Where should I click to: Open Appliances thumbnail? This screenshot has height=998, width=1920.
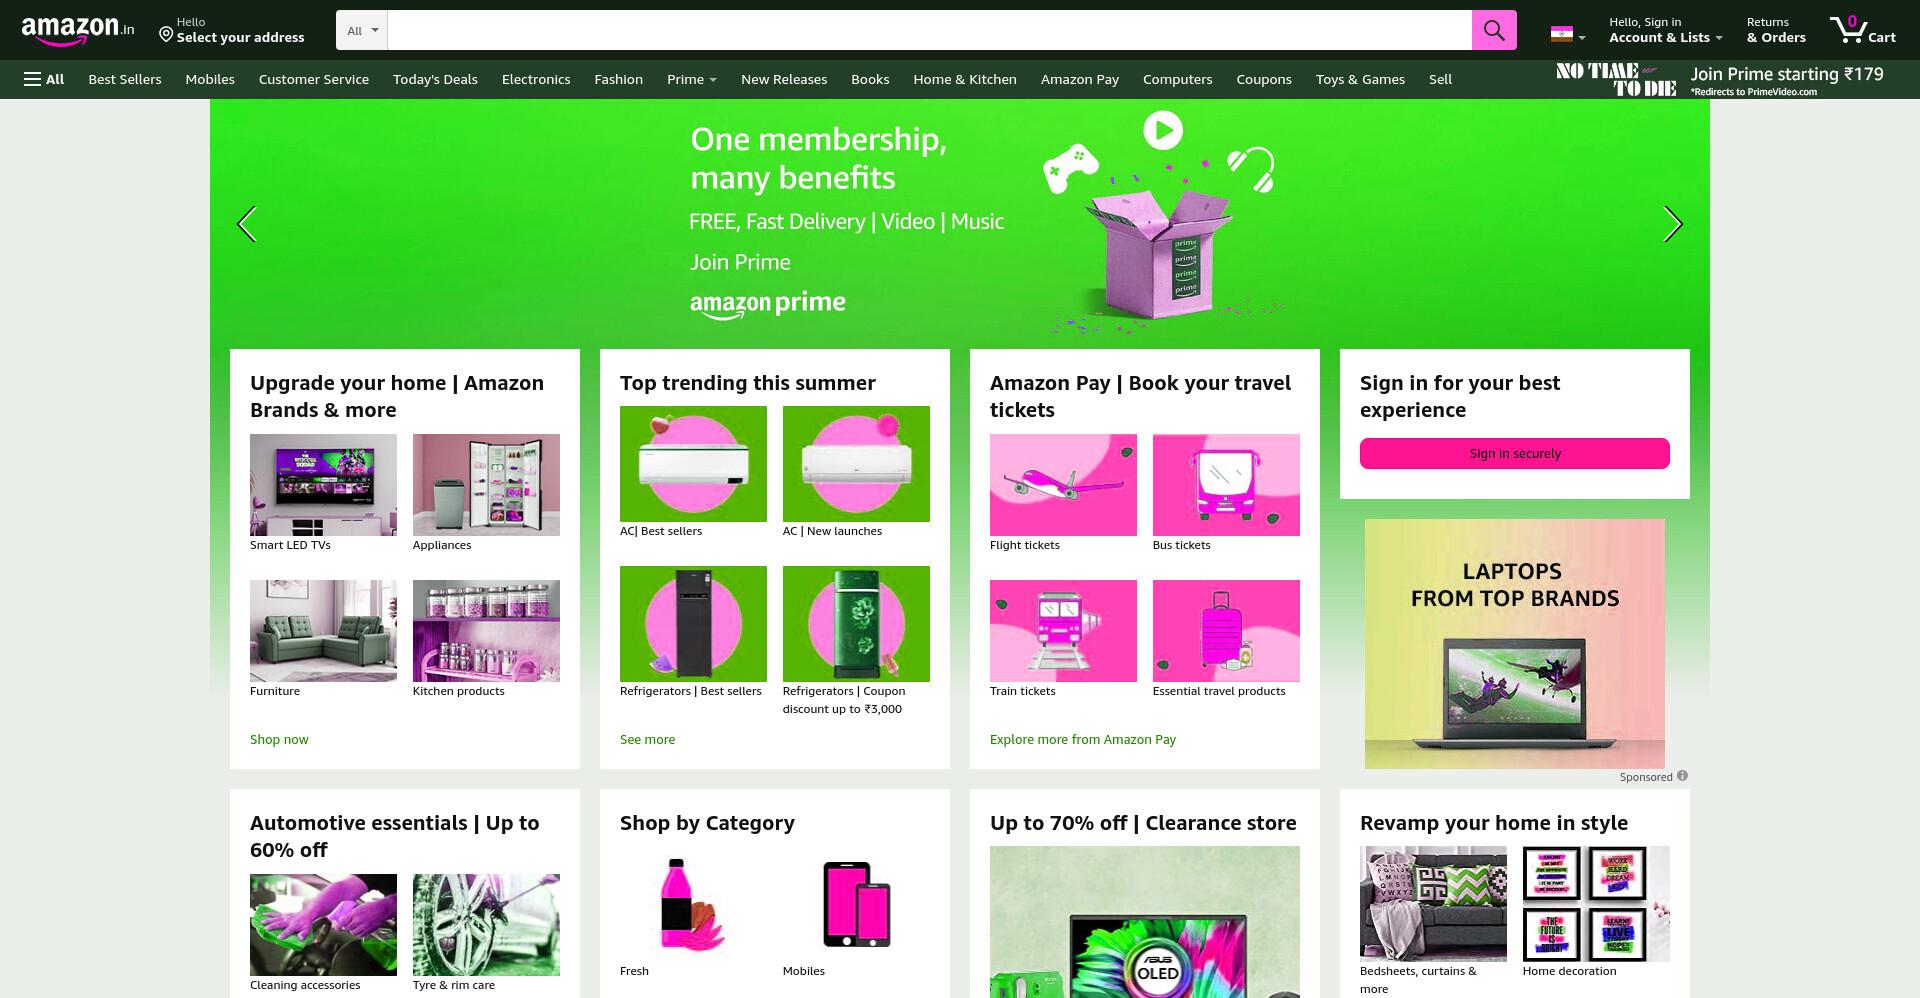(486, 485)
